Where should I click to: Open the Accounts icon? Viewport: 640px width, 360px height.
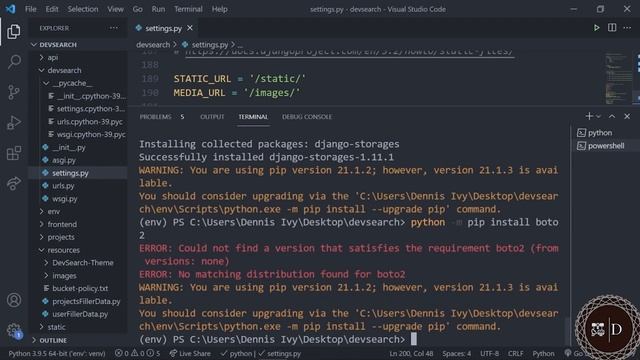point(13,300)
